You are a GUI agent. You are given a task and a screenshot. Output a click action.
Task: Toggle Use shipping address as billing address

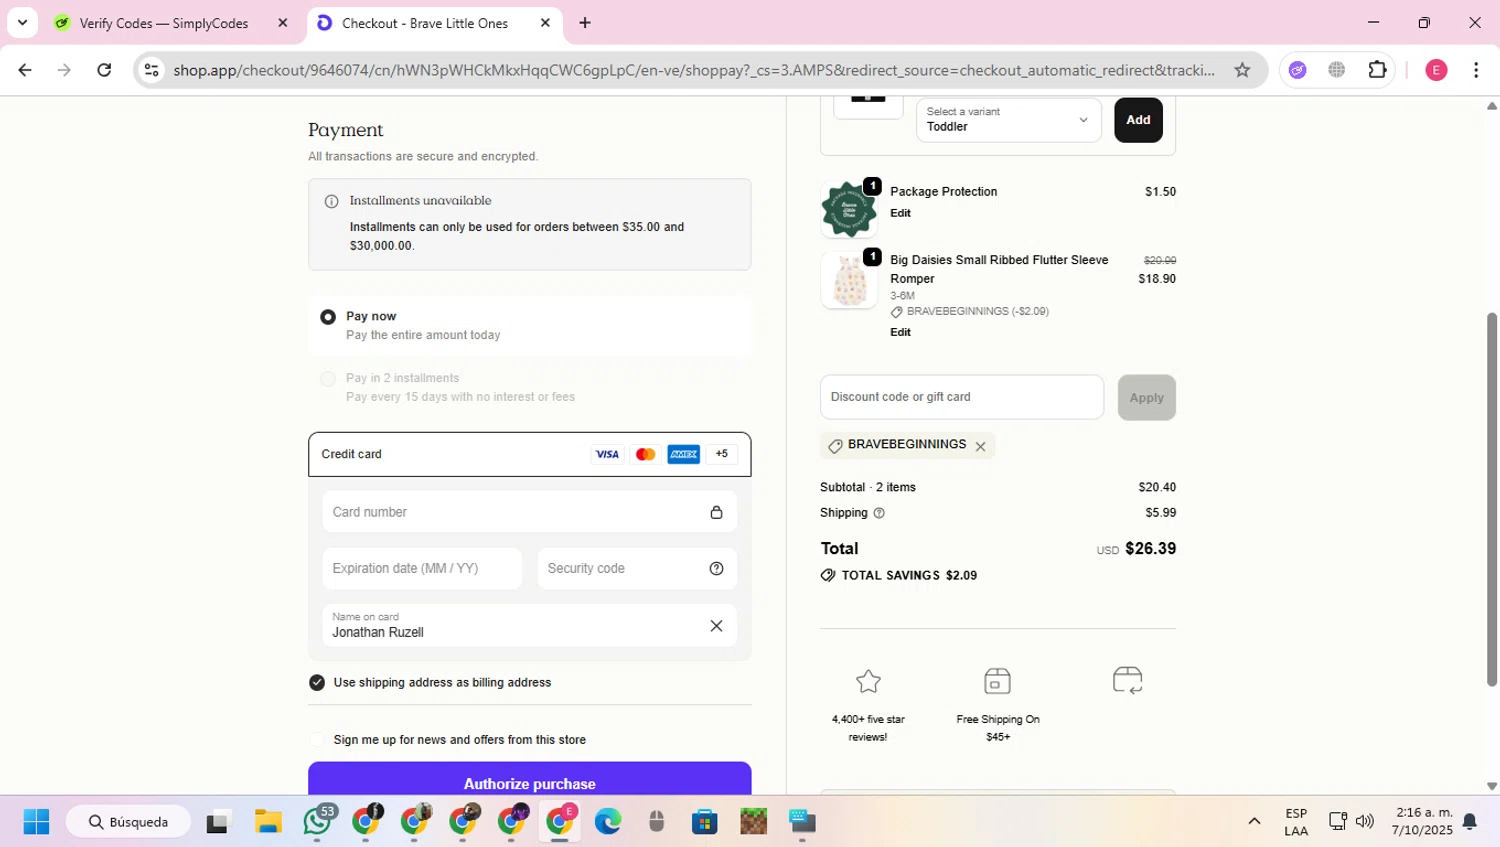click(x=317, y=683)
